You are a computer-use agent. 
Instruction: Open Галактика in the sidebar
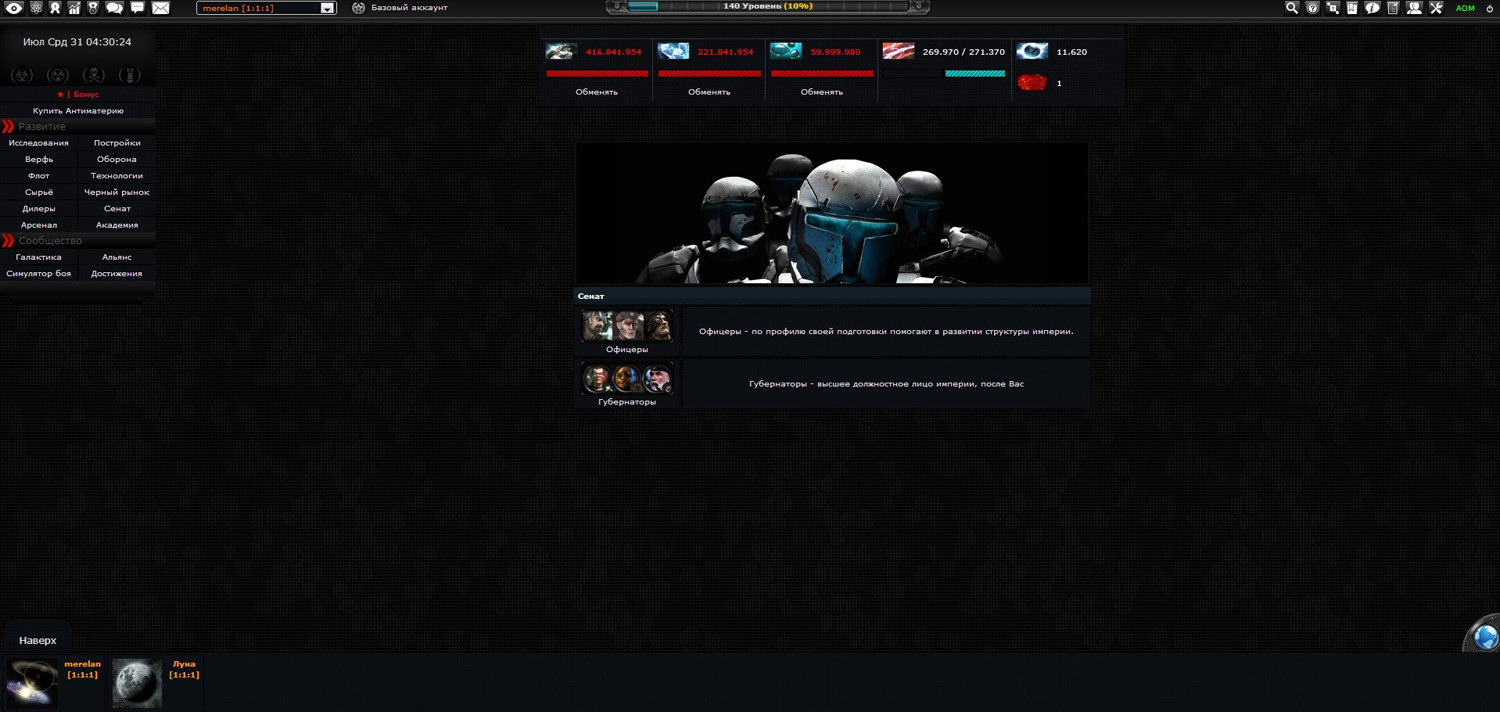tap(39, 257)
